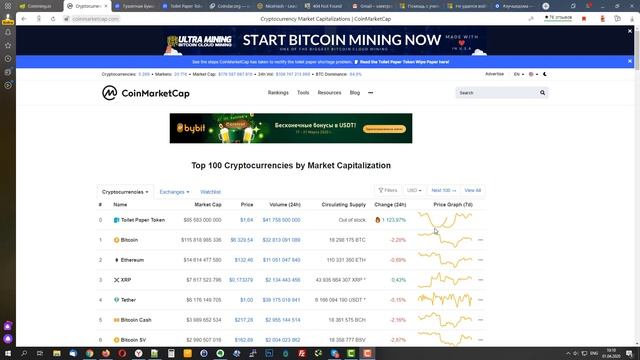
Task: Click the search magnifier icon
Action: [x=542, y=93]
